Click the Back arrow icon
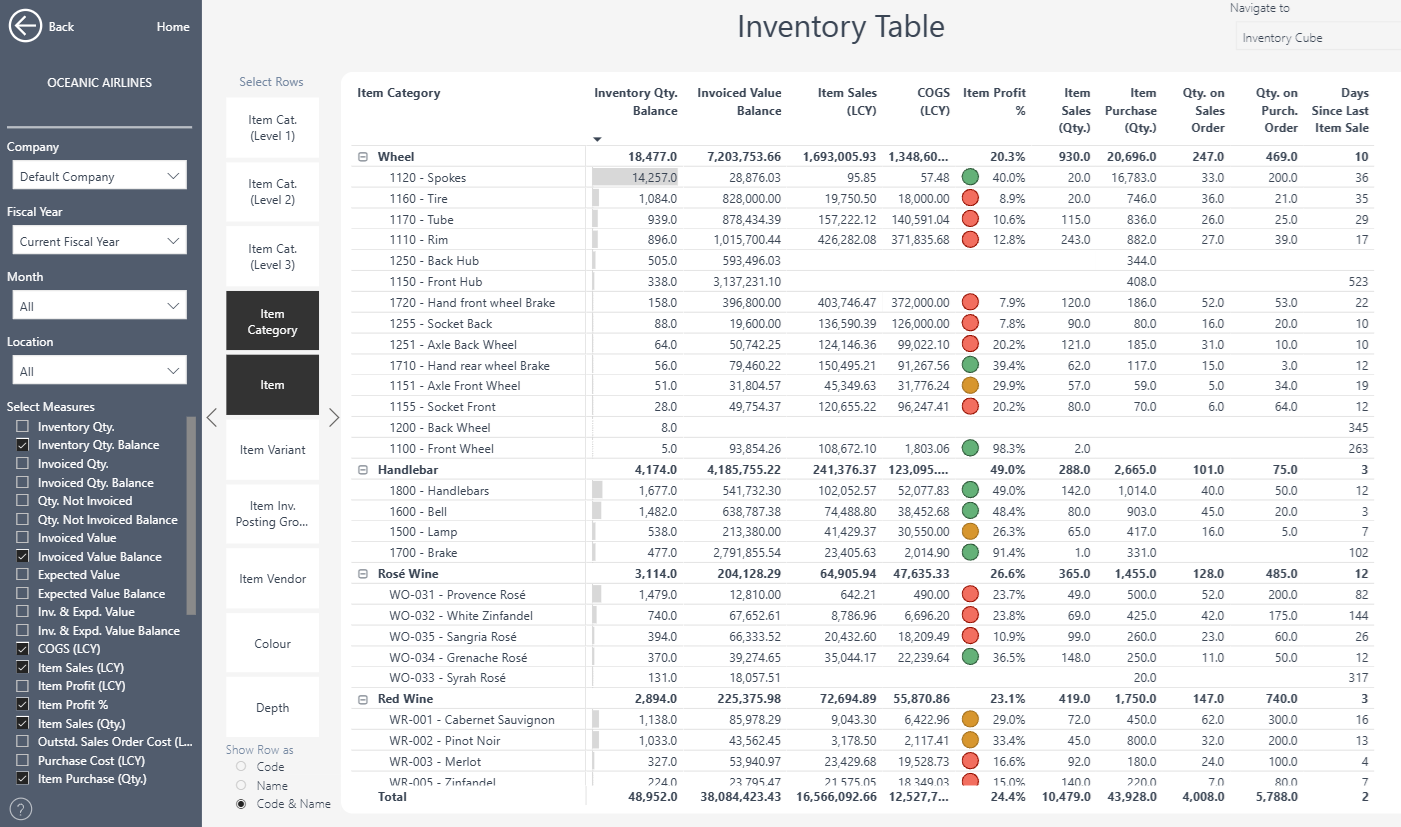 (x=25, y=26)
